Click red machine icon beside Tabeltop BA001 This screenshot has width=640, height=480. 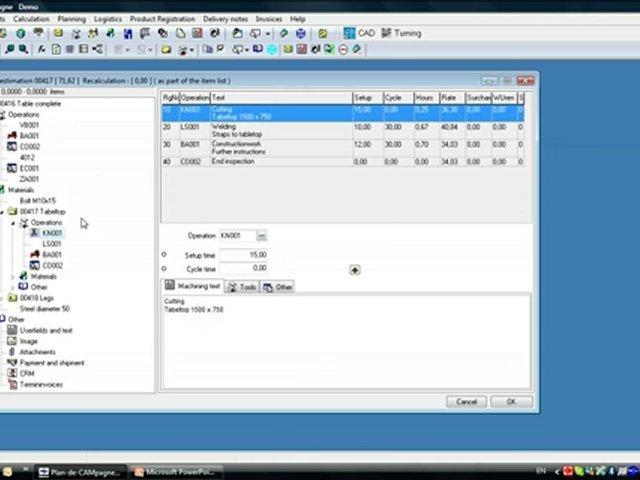(x=35, y=254)
